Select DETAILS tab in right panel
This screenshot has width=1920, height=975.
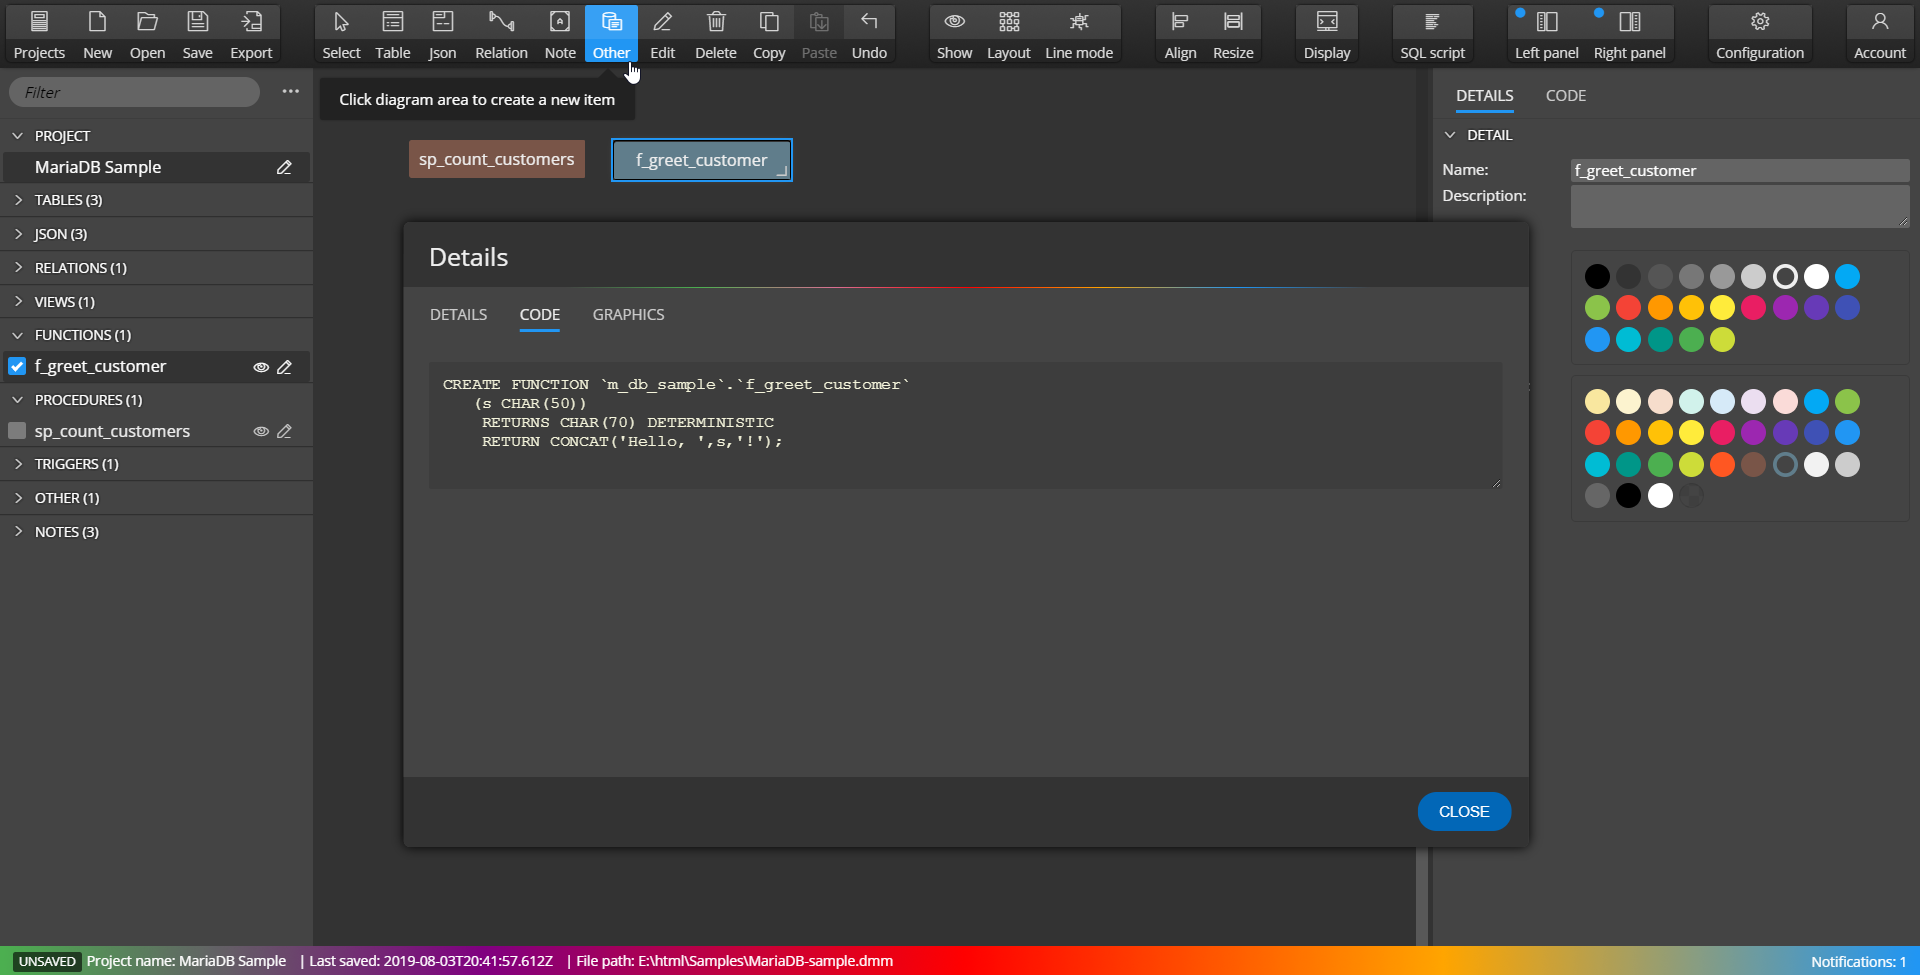click(x=1484, y=96)
